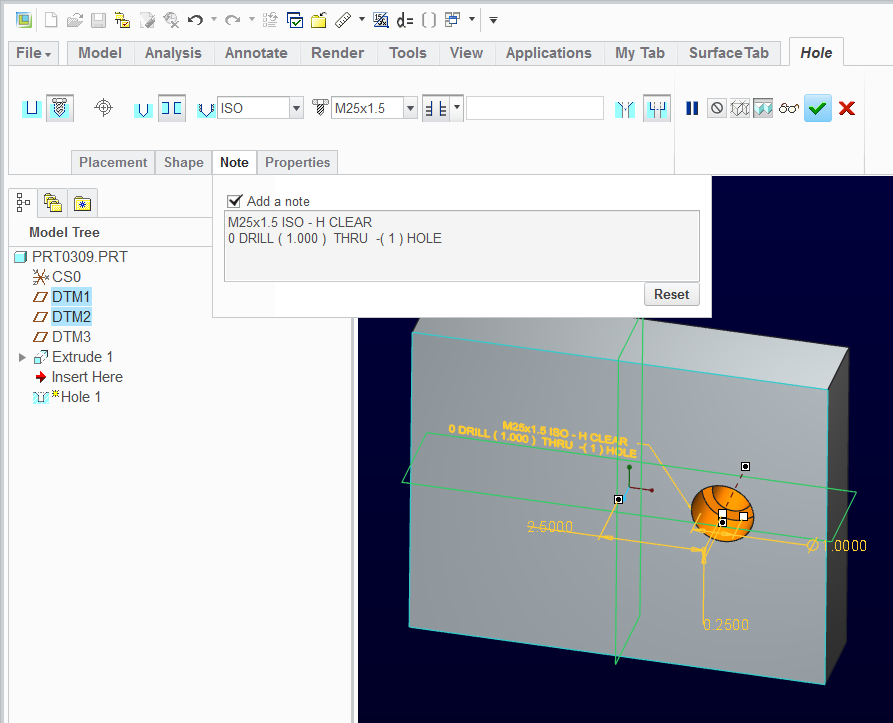Toggle the countersink option icon
The height and width of the screenshot is (723, 893).
click(625, 109)
